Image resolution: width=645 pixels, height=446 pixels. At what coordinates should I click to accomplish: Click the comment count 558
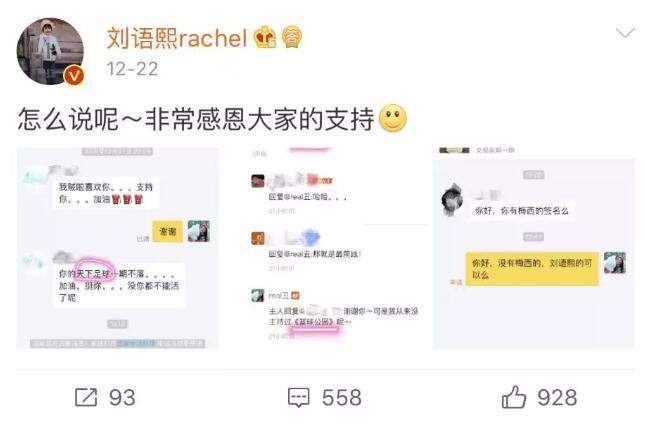pyautogui.click(x=341, y=398)
